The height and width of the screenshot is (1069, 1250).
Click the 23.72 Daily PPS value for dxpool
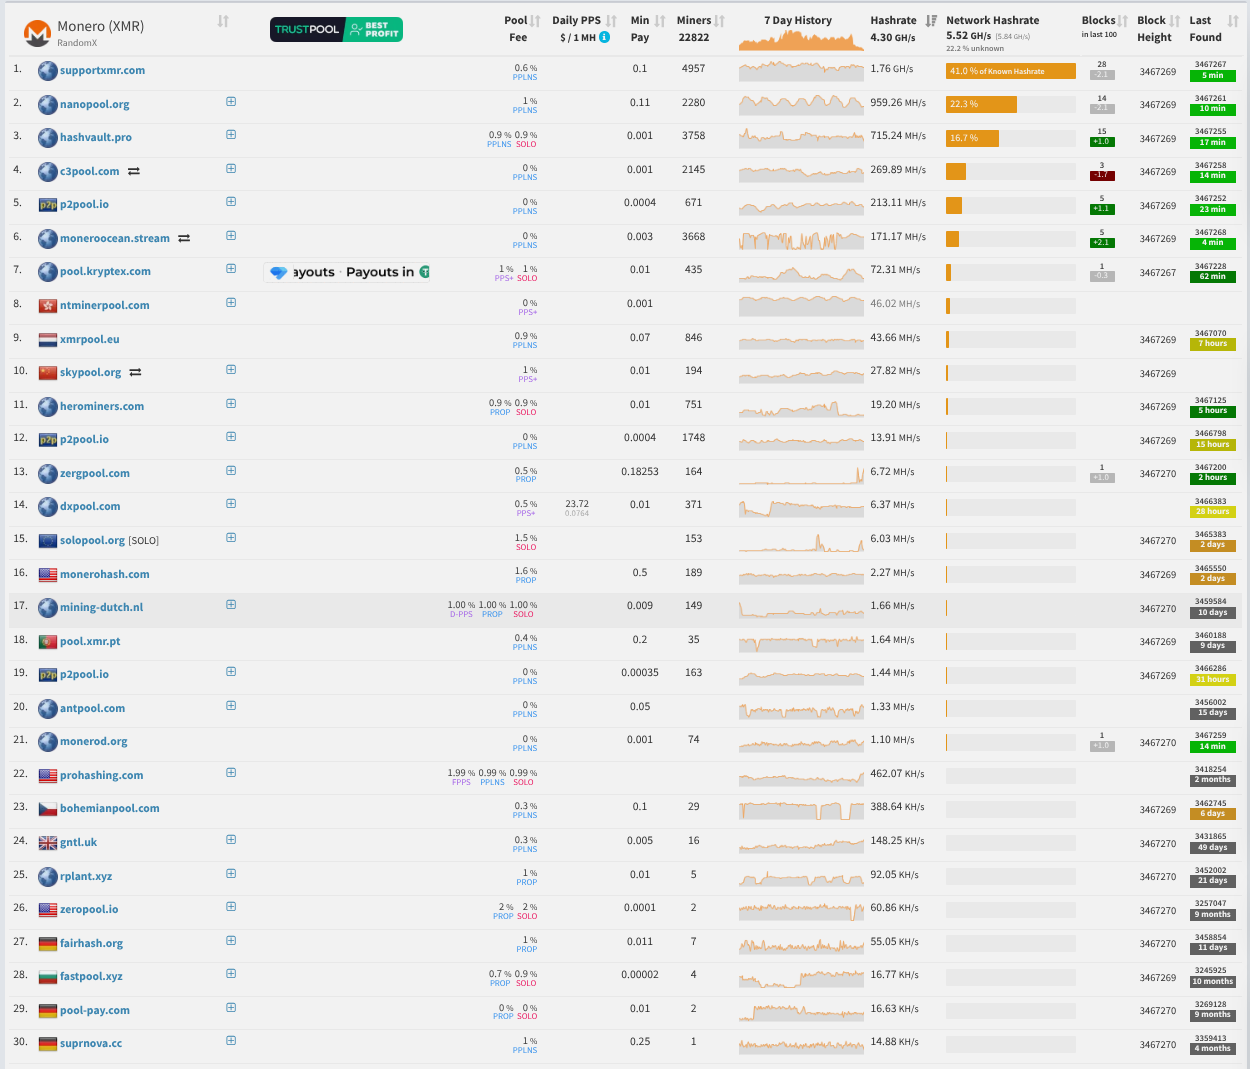point(576,504)
